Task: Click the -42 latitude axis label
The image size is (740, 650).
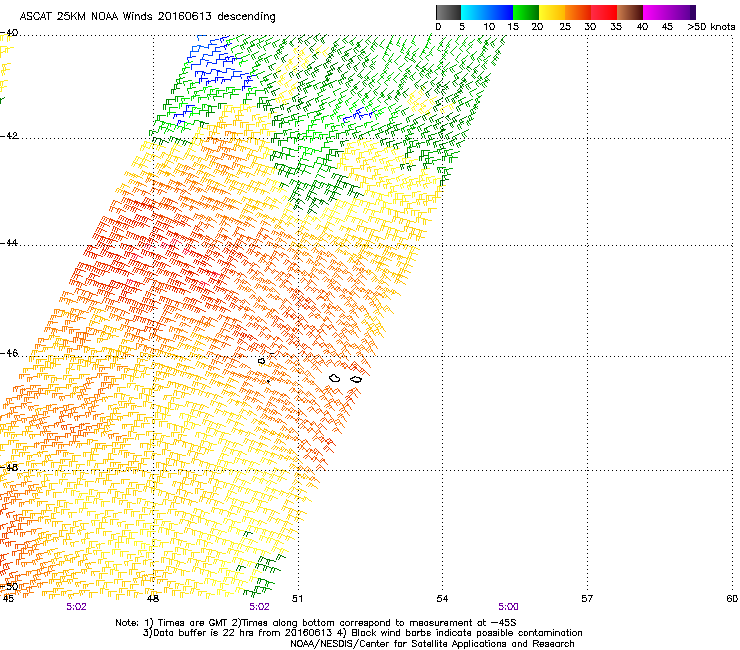Action: pyautogui.click(x=9, y=136)
